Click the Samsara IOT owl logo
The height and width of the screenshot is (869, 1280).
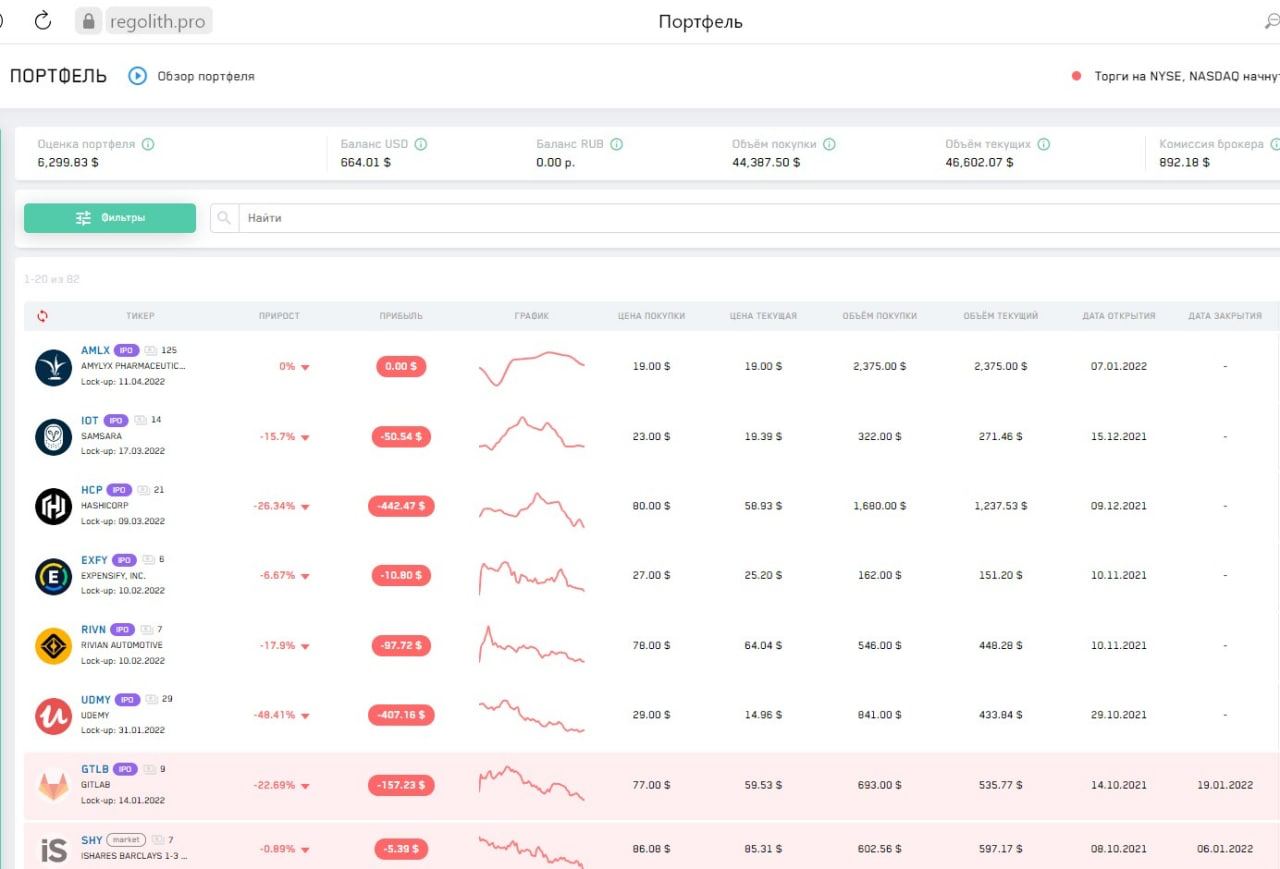53,437
